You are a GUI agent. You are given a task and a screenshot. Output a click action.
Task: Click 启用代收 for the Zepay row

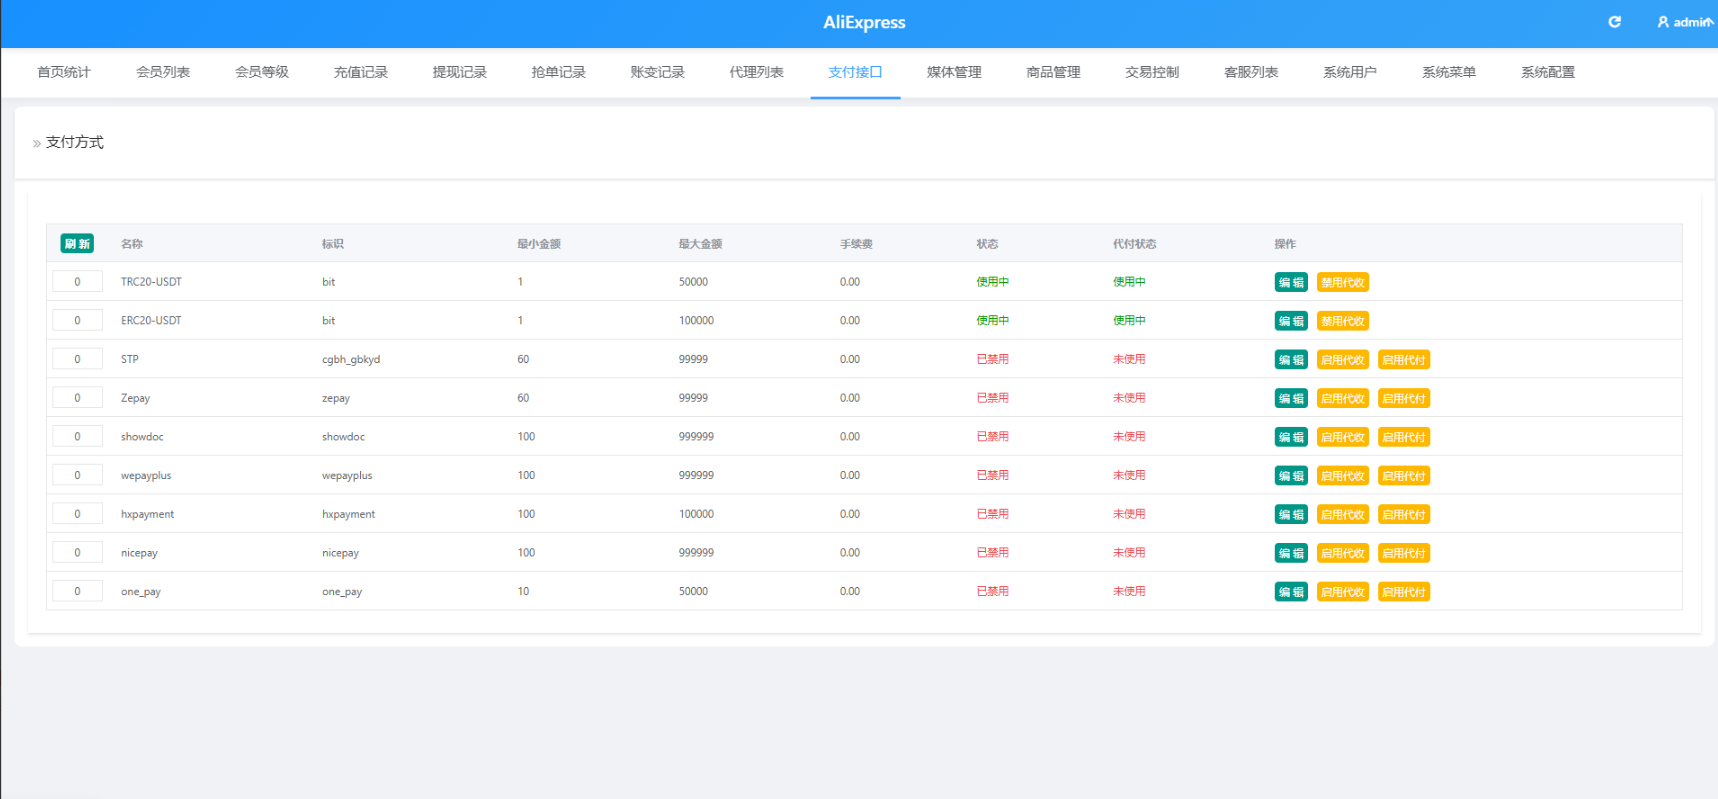[1343, 398]
